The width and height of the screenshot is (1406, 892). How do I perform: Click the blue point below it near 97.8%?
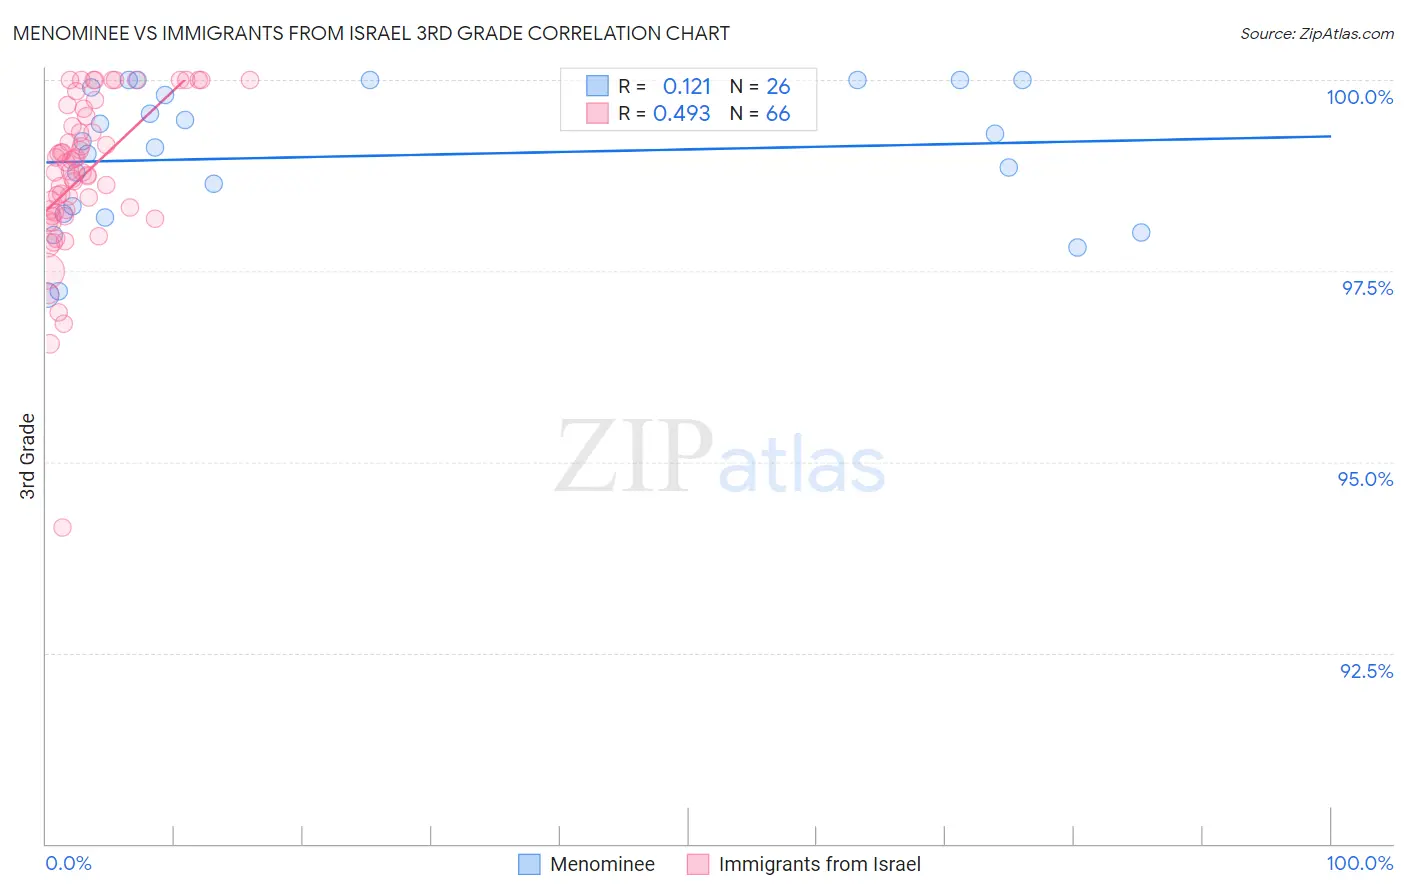[x=1077, y=247]
